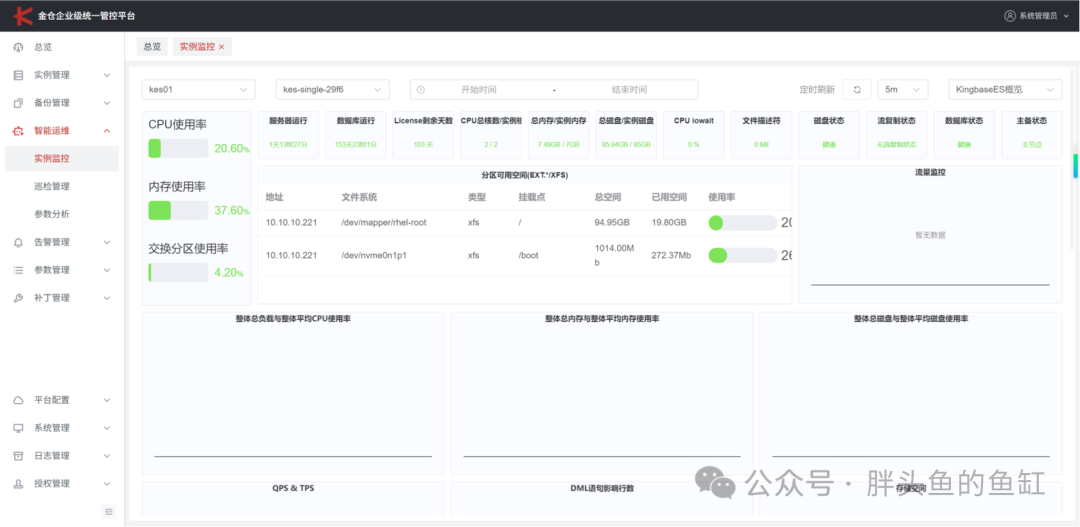Image resolution: width=1080 pixels, height=527 pixels.
Task: Open 实例监控 in the sidebar
Action: pos(61,158)
